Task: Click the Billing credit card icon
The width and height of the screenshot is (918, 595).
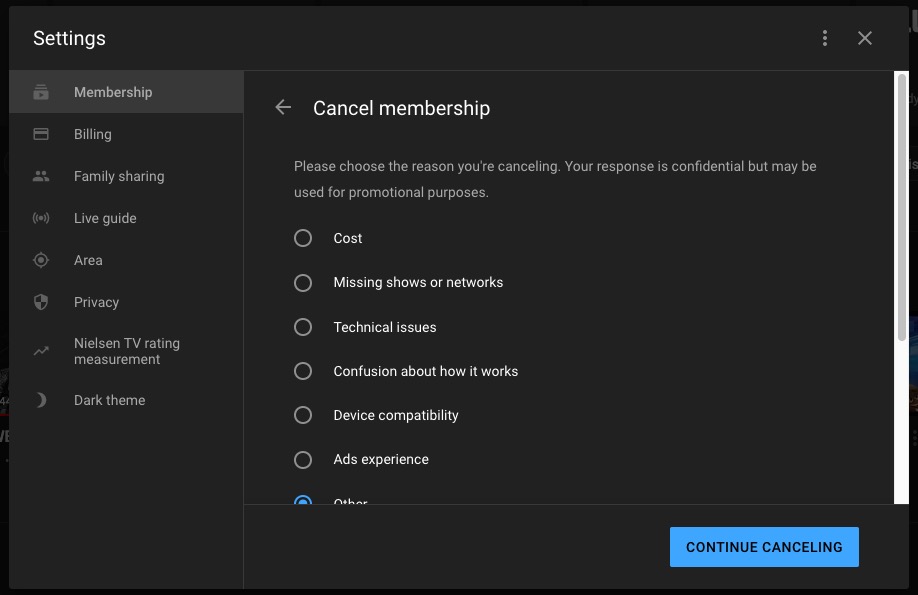Action: 41,134
